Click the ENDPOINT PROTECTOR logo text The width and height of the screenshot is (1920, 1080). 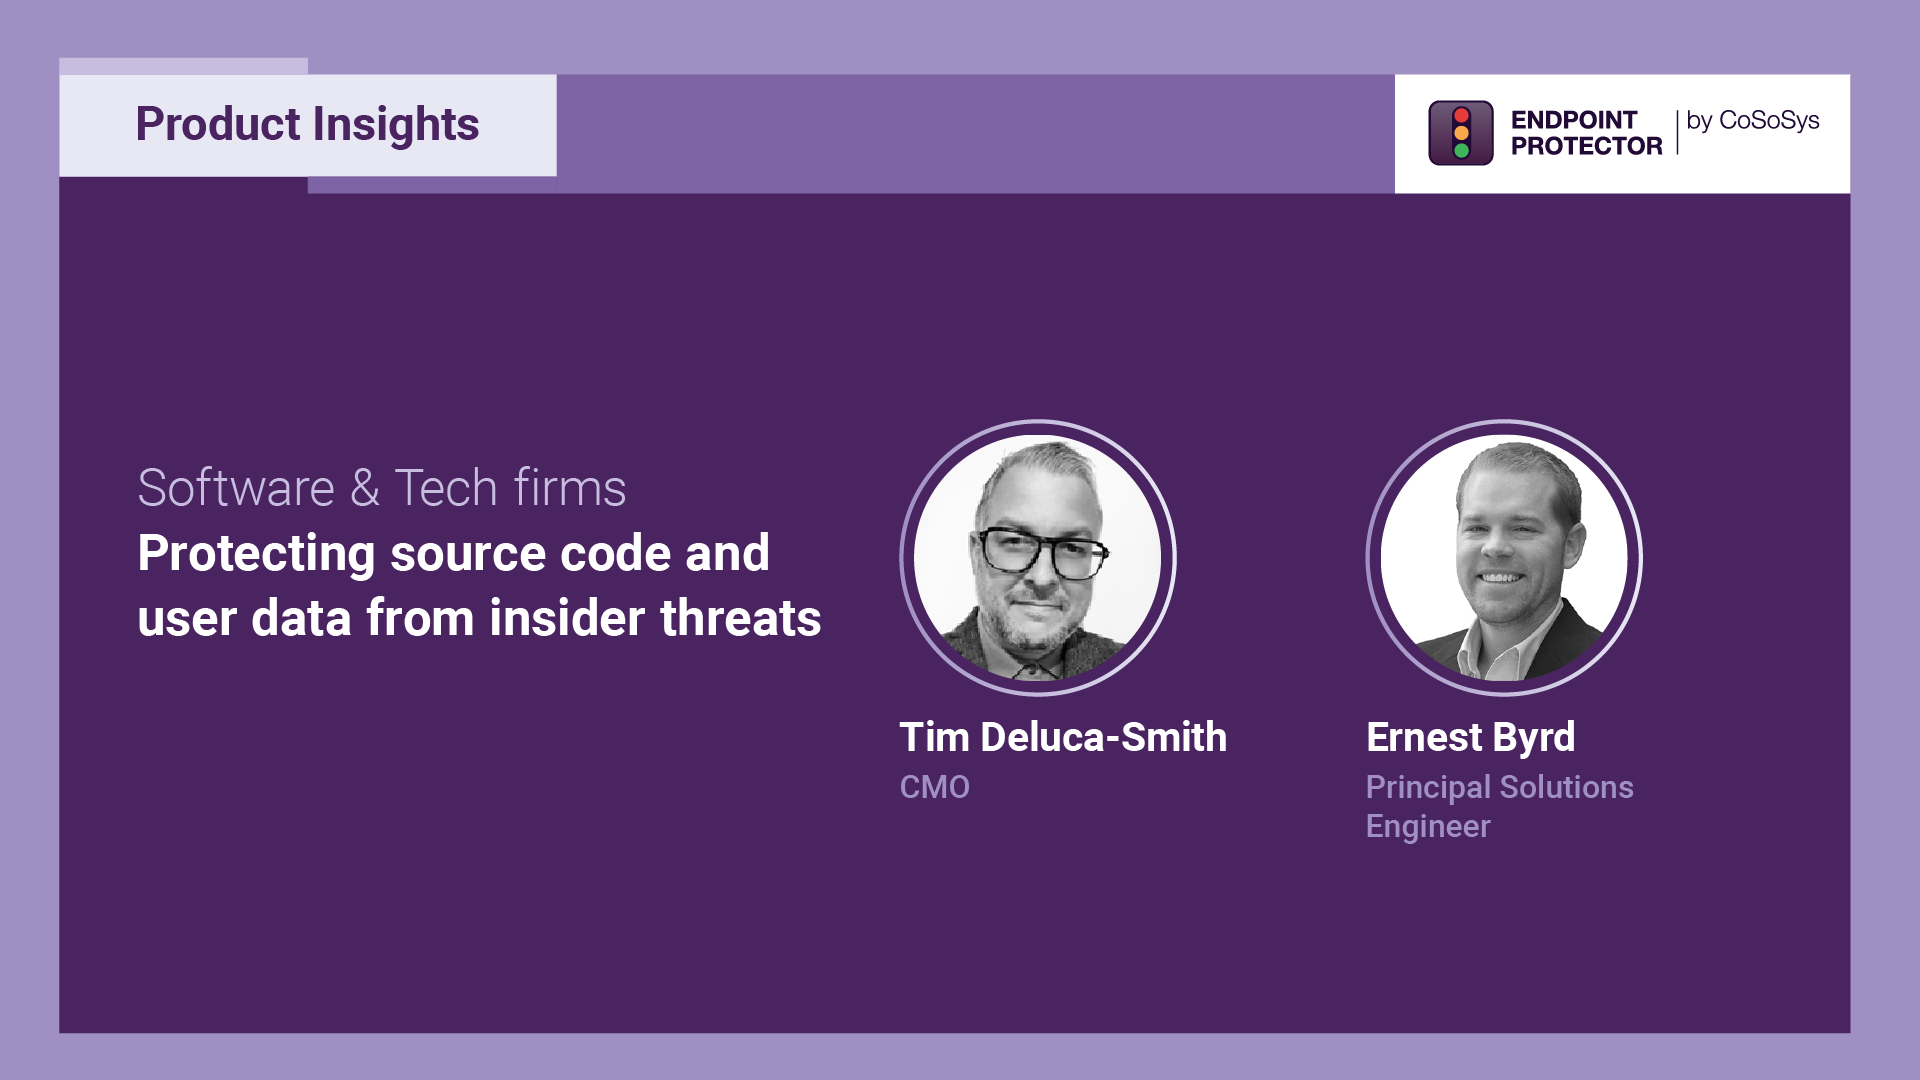[x=1586, y=133]
